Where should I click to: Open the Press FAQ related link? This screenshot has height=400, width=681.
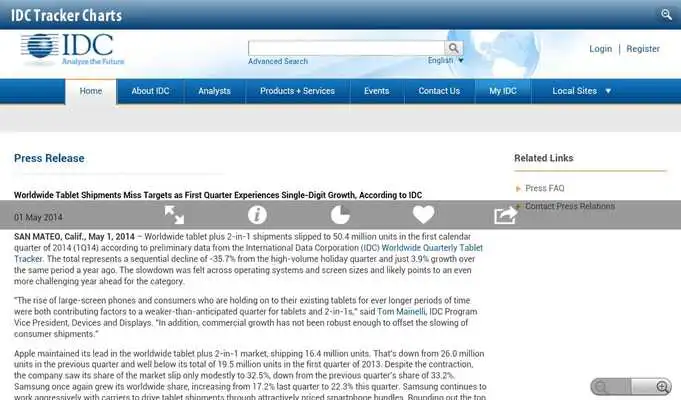(545, 188)
